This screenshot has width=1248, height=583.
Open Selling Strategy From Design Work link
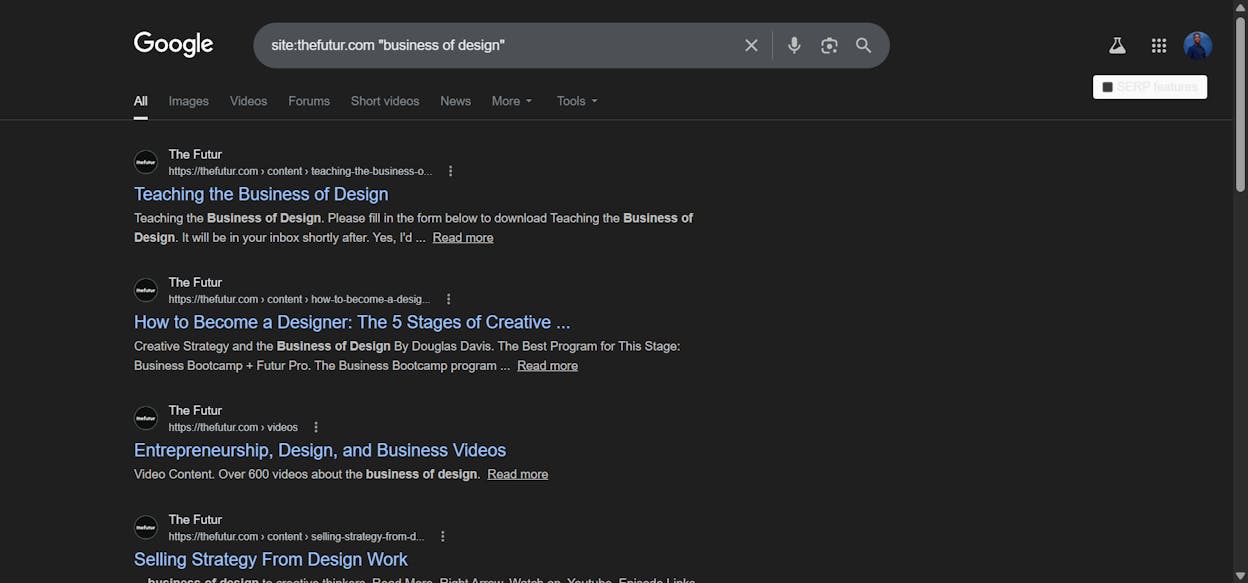pyautogui.click(x=271, y=559)
